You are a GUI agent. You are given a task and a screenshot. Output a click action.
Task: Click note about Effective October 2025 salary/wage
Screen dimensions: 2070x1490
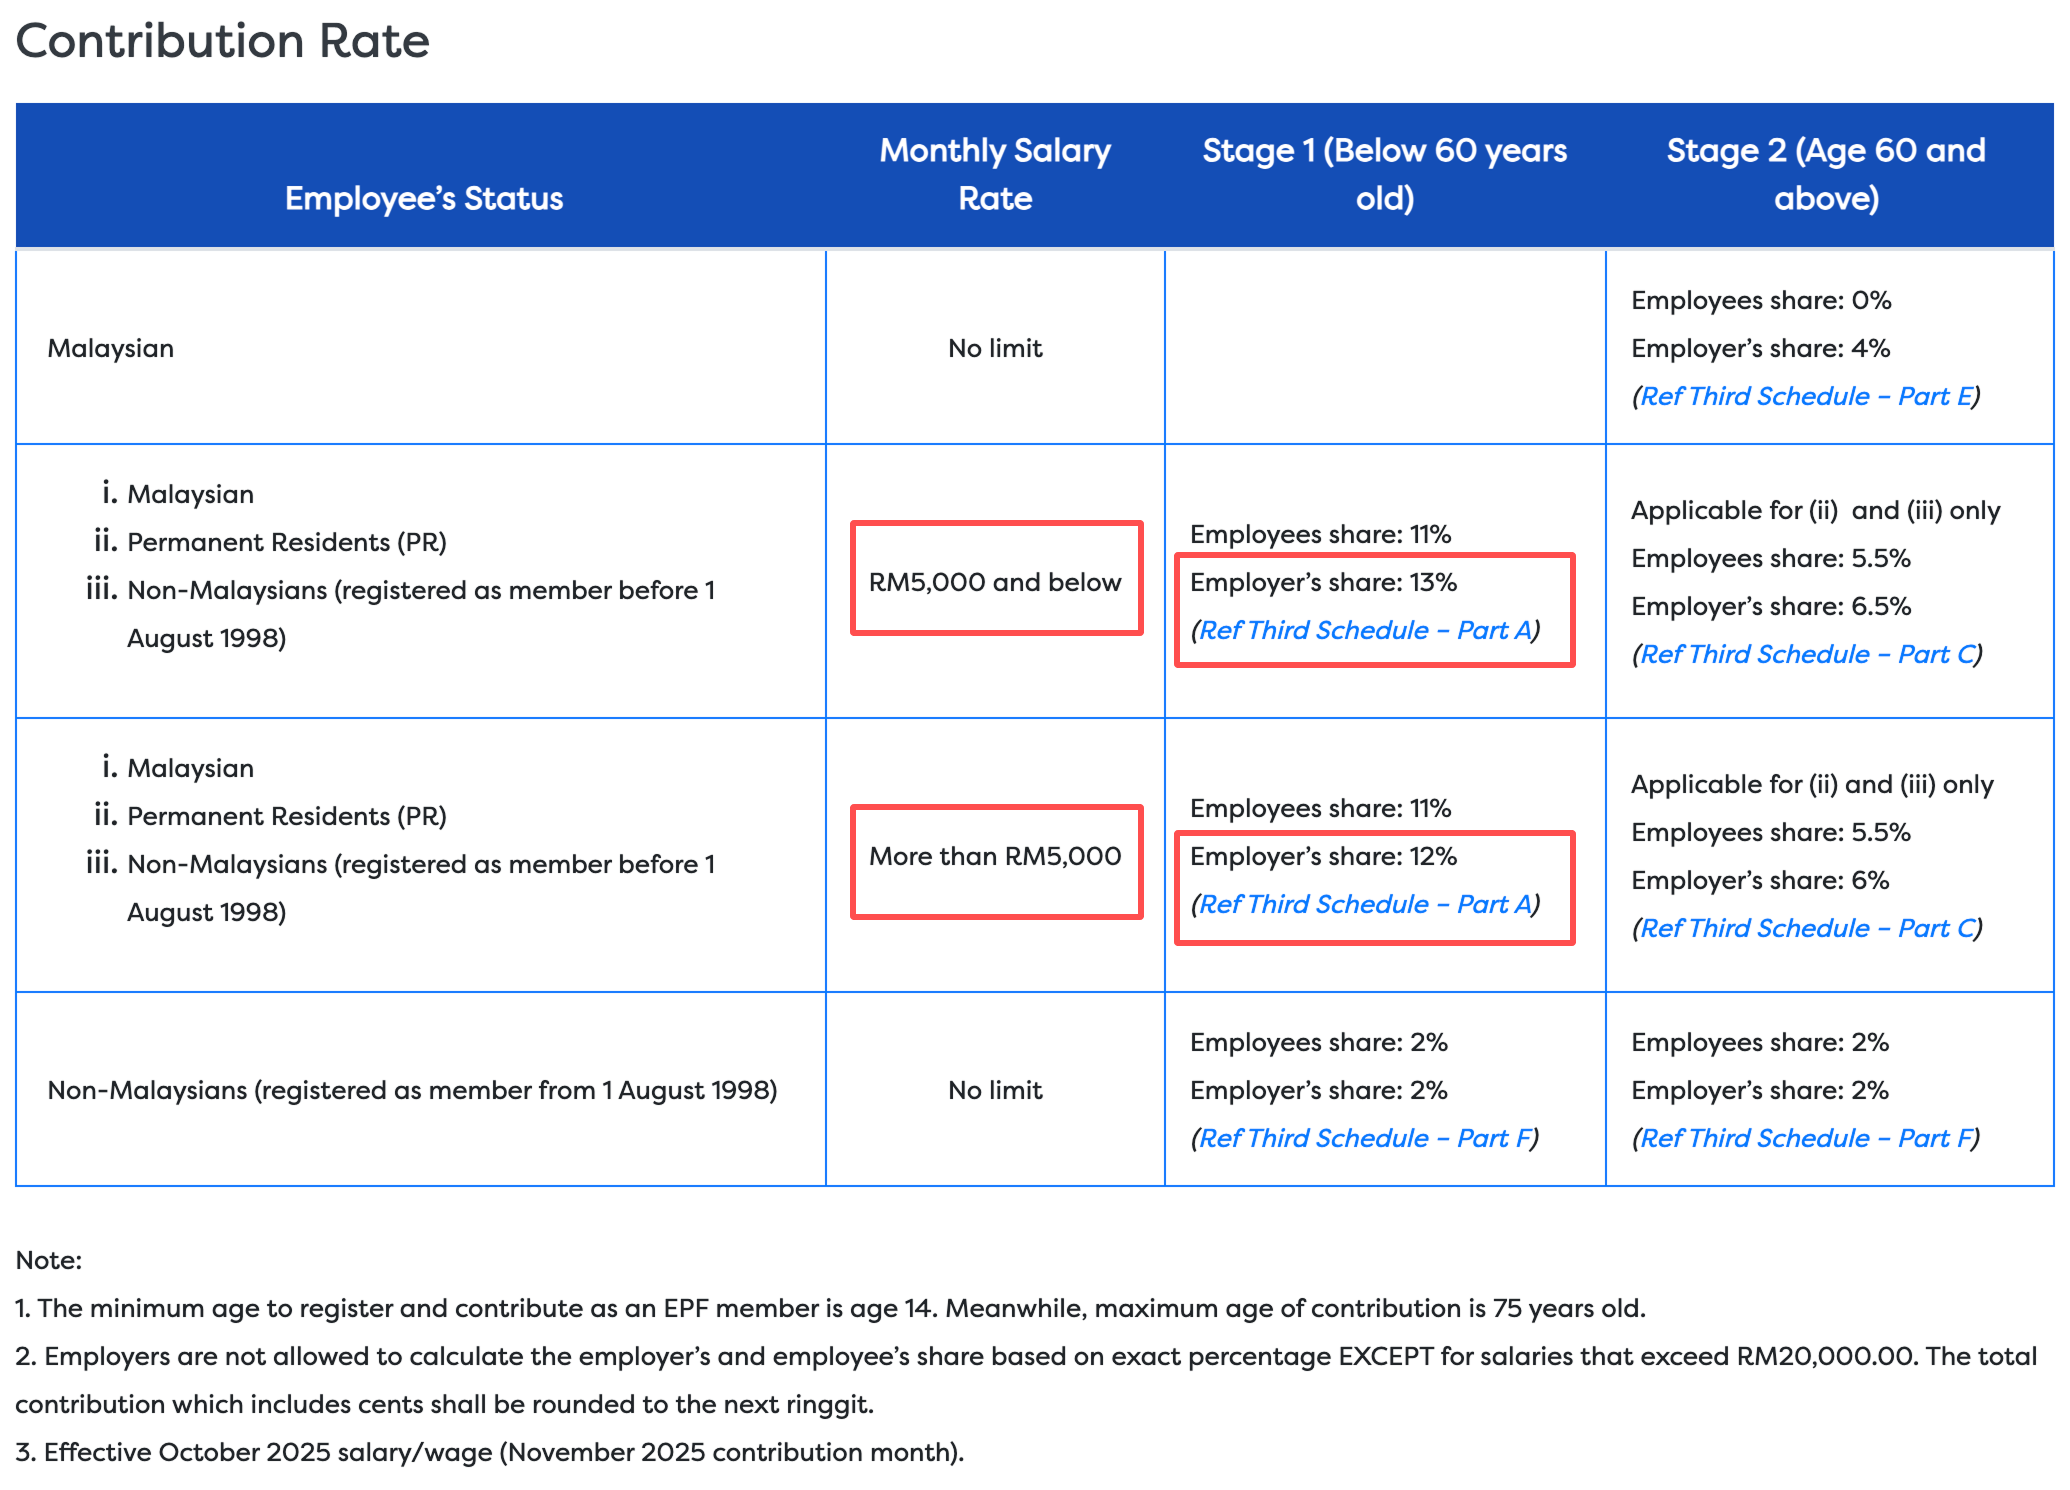click(490, 1452)
